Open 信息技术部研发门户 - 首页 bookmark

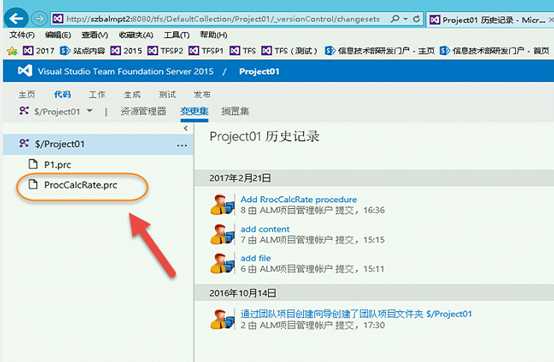(x=495, y=51)
